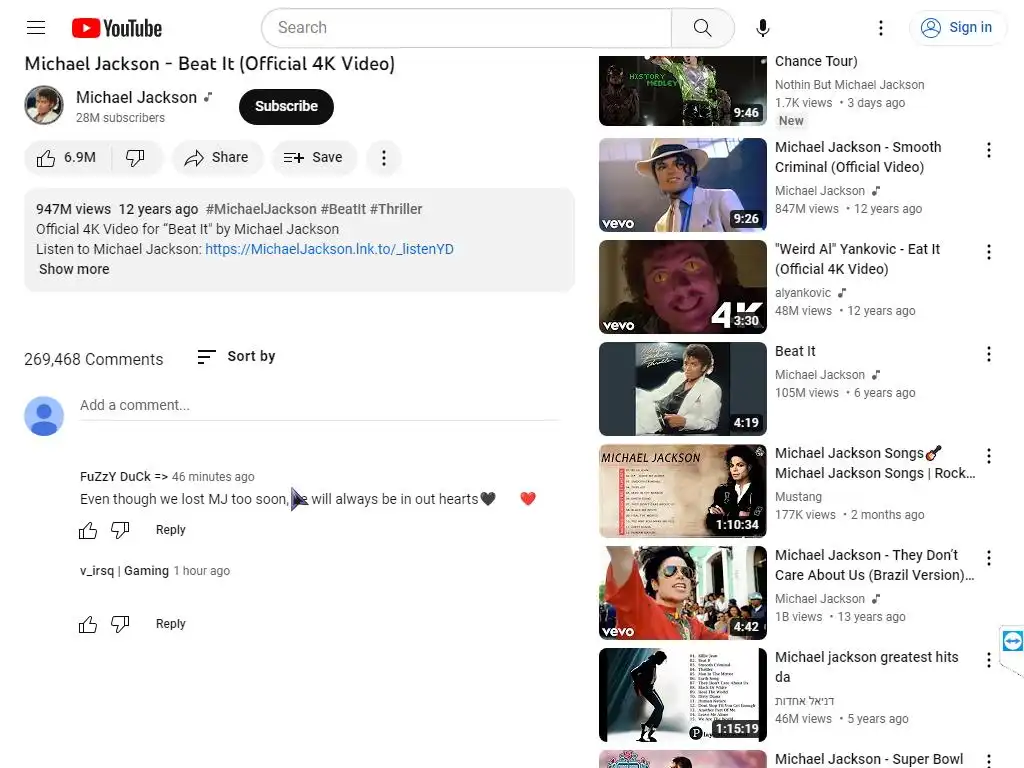
Task: Open They Don't Care About Us thumbnail
Action: click(x=682, y=593)
